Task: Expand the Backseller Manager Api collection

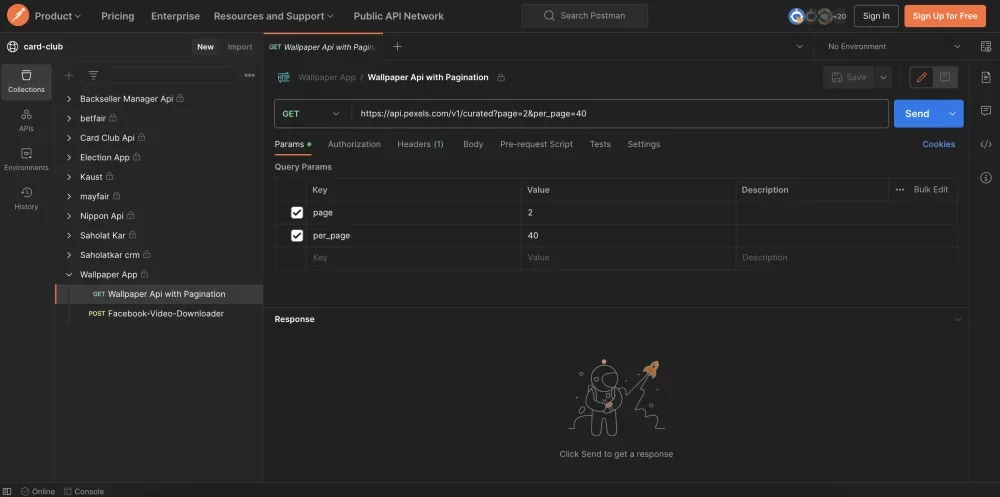Action: tap(69, 99)
